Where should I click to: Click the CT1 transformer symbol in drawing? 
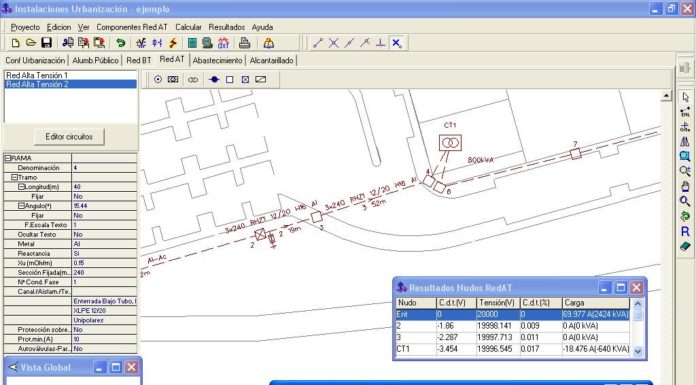point(450,143)
